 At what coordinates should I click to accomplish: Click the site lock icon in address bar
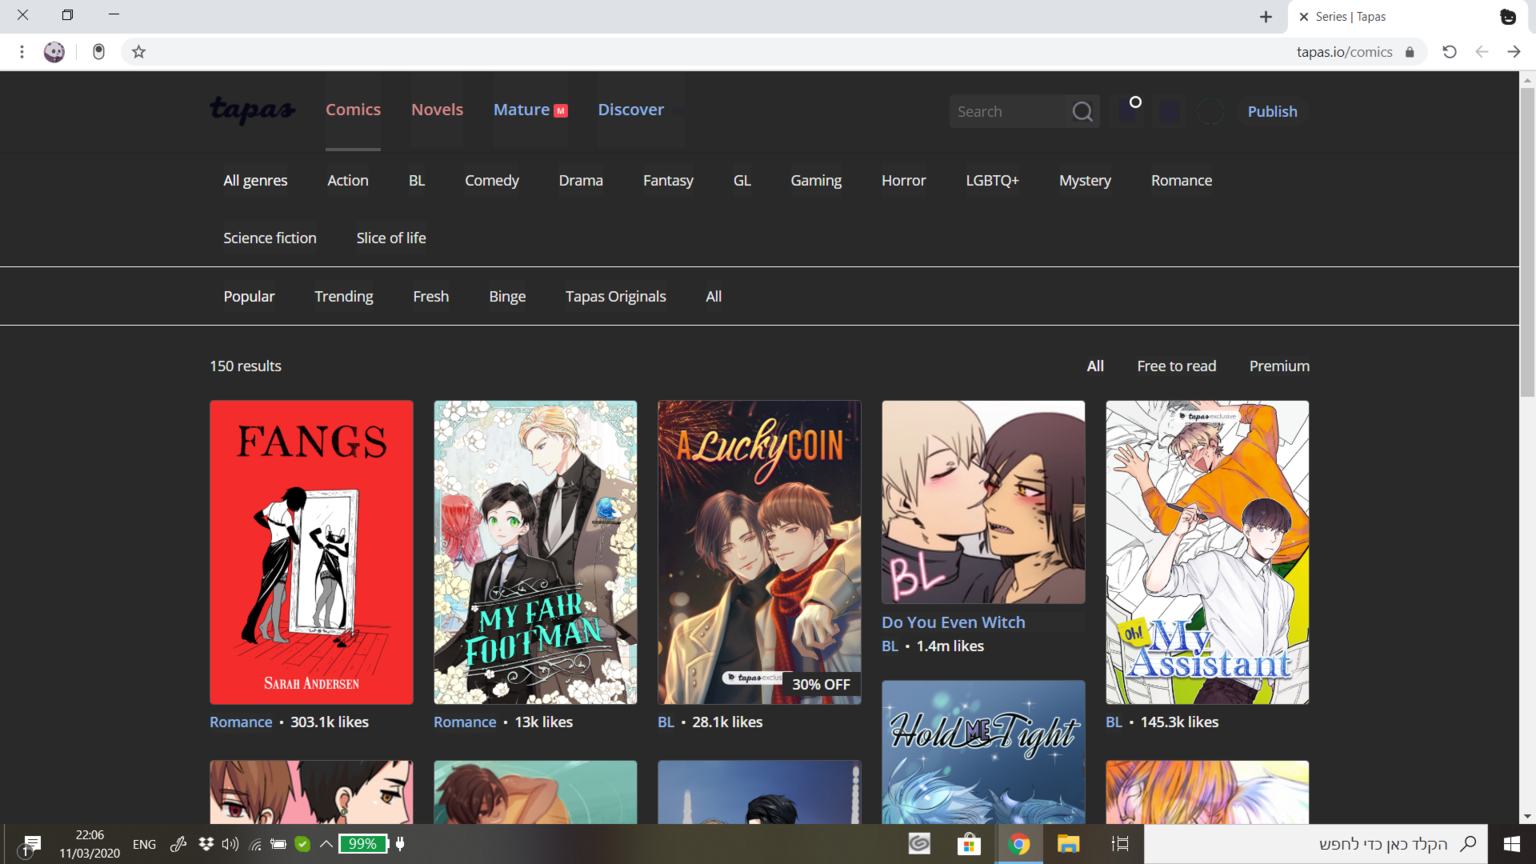(1410, 52)
